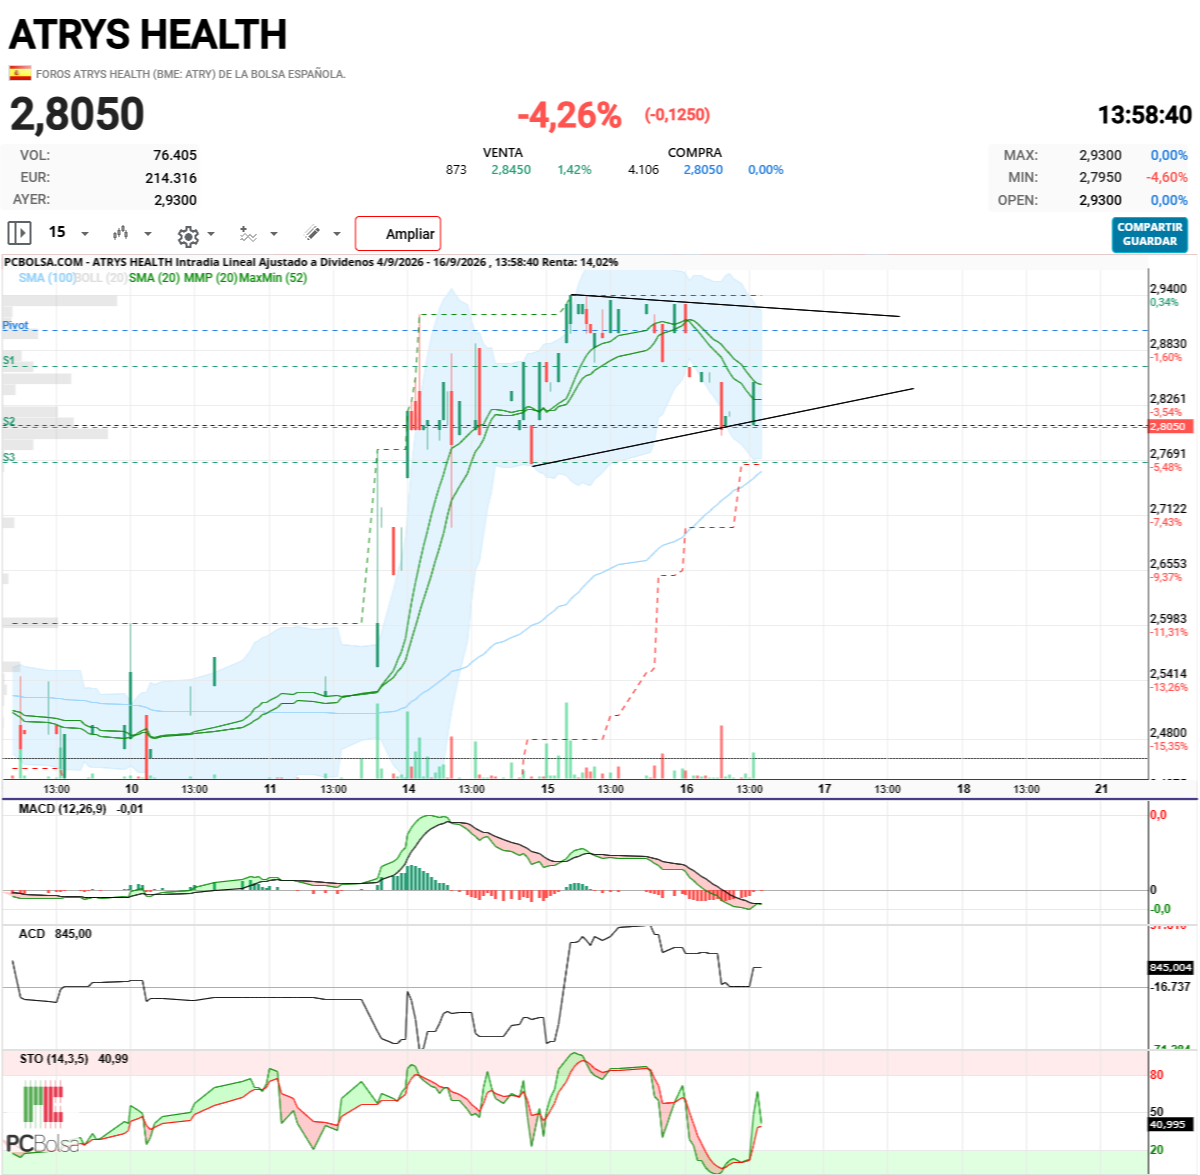Expand the indicators dropdown arrow
Image resolution: width=1200 pixels, height=1175 pixels.
point(274,234)
